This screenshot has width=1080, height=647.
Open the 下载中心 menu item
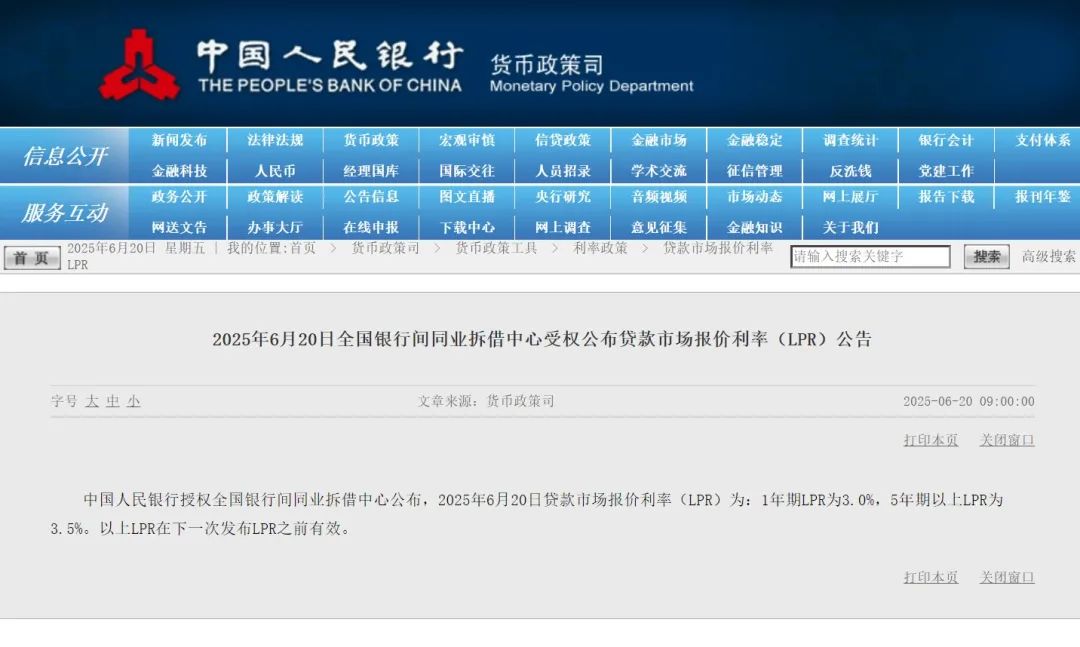467,228
